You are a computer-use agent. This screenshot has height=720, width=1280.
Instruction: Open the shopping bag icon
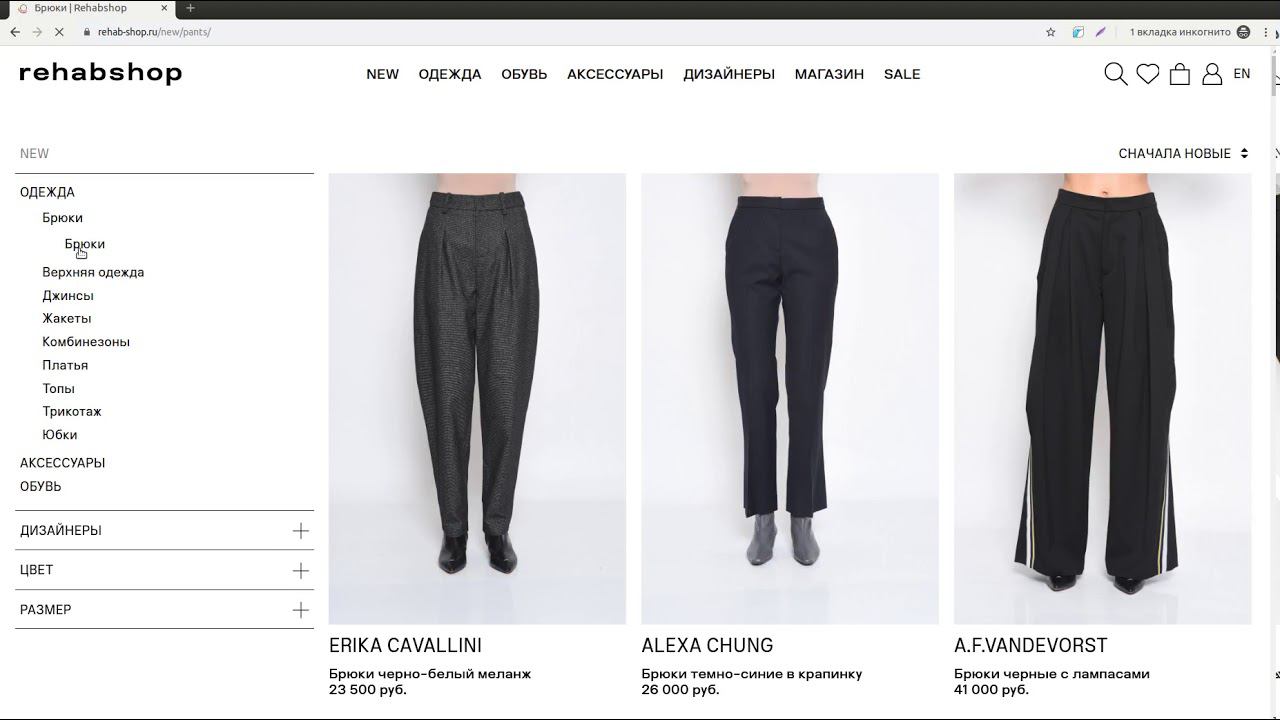[1180, 74]
